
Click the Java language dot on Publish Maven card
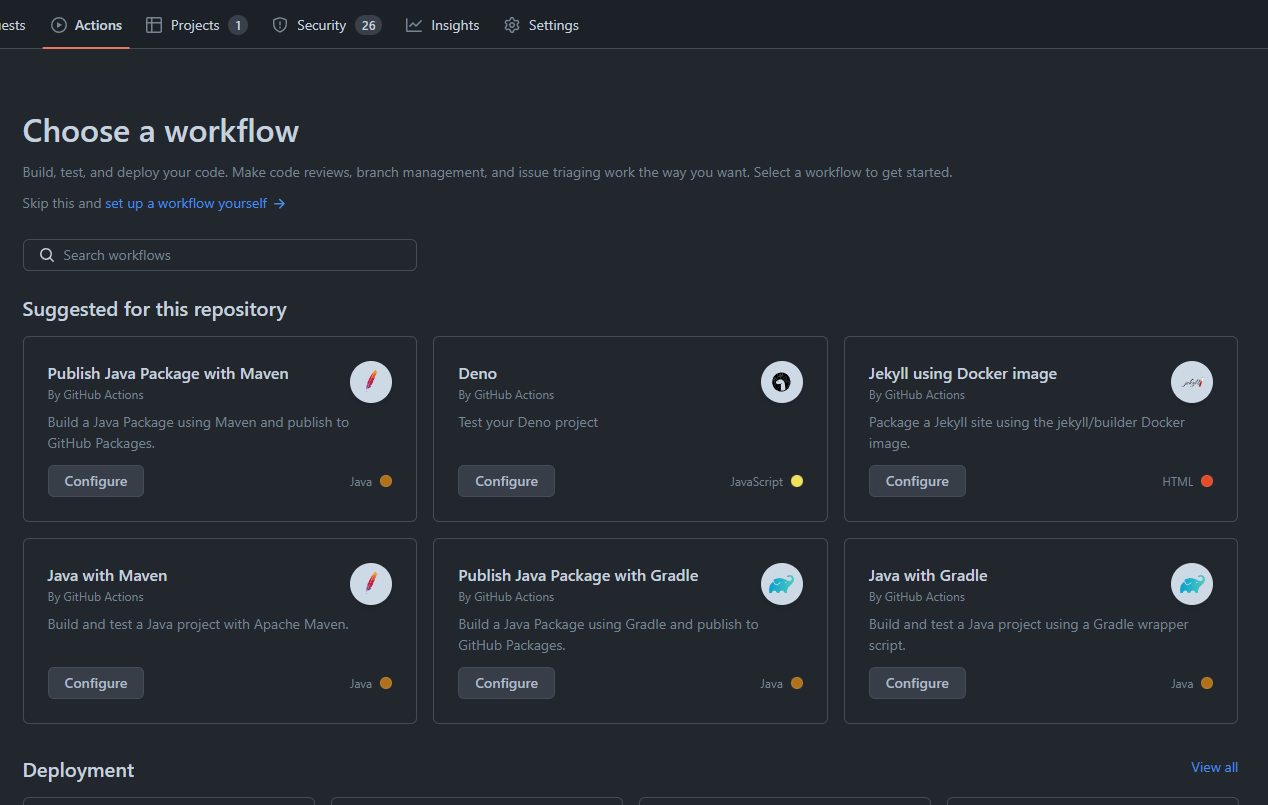(x=386, y=481)
